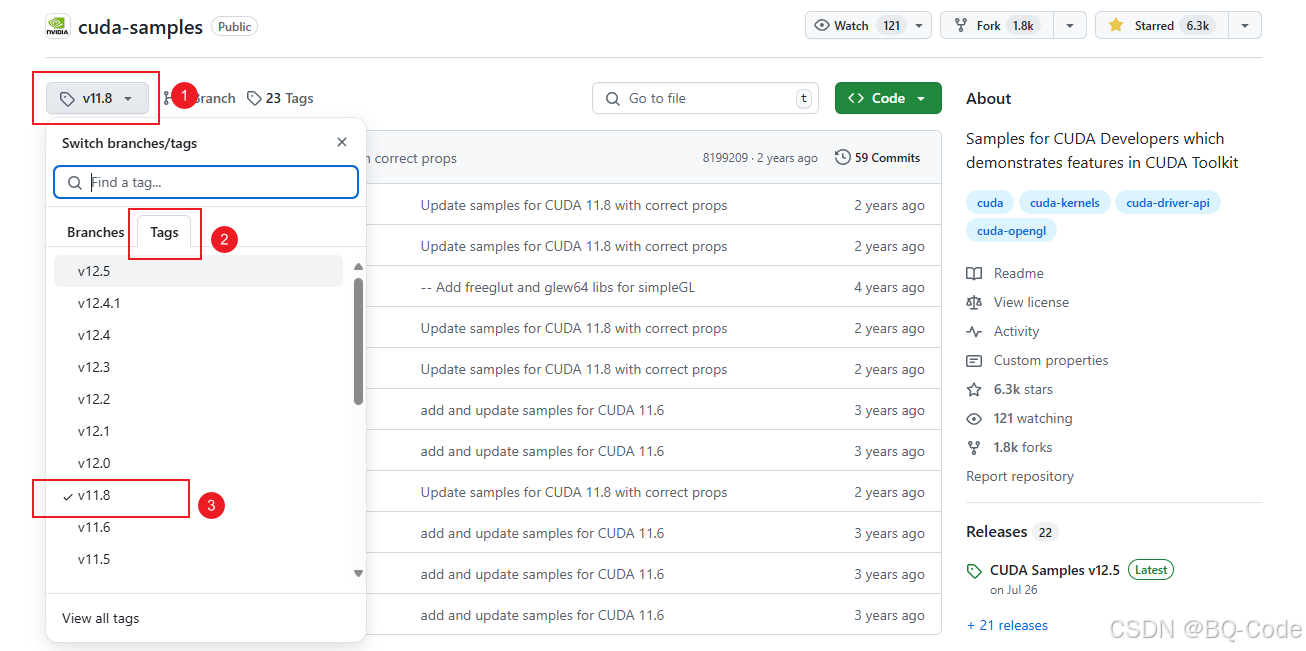
Task: Click the cuda topic tag
Action: [x=990, y=202]
